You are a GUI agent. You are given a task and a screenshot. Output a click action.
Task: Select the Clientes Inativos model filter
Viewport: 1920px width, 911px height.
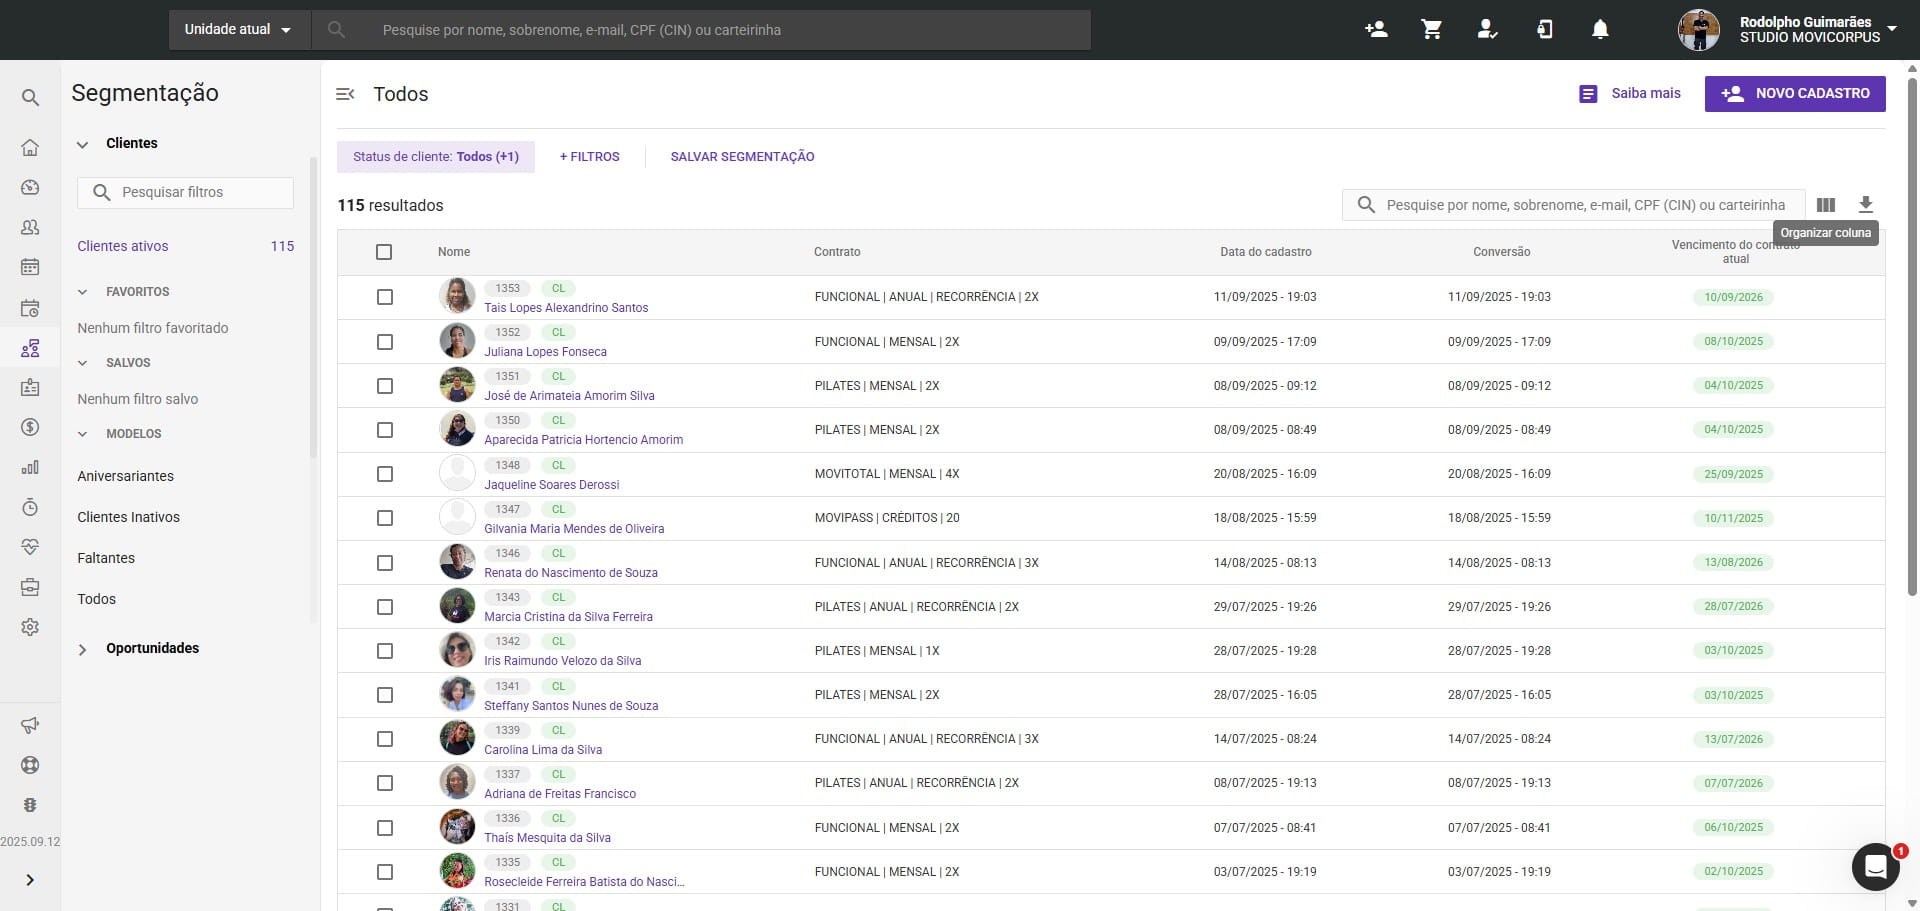coord(129,517)
